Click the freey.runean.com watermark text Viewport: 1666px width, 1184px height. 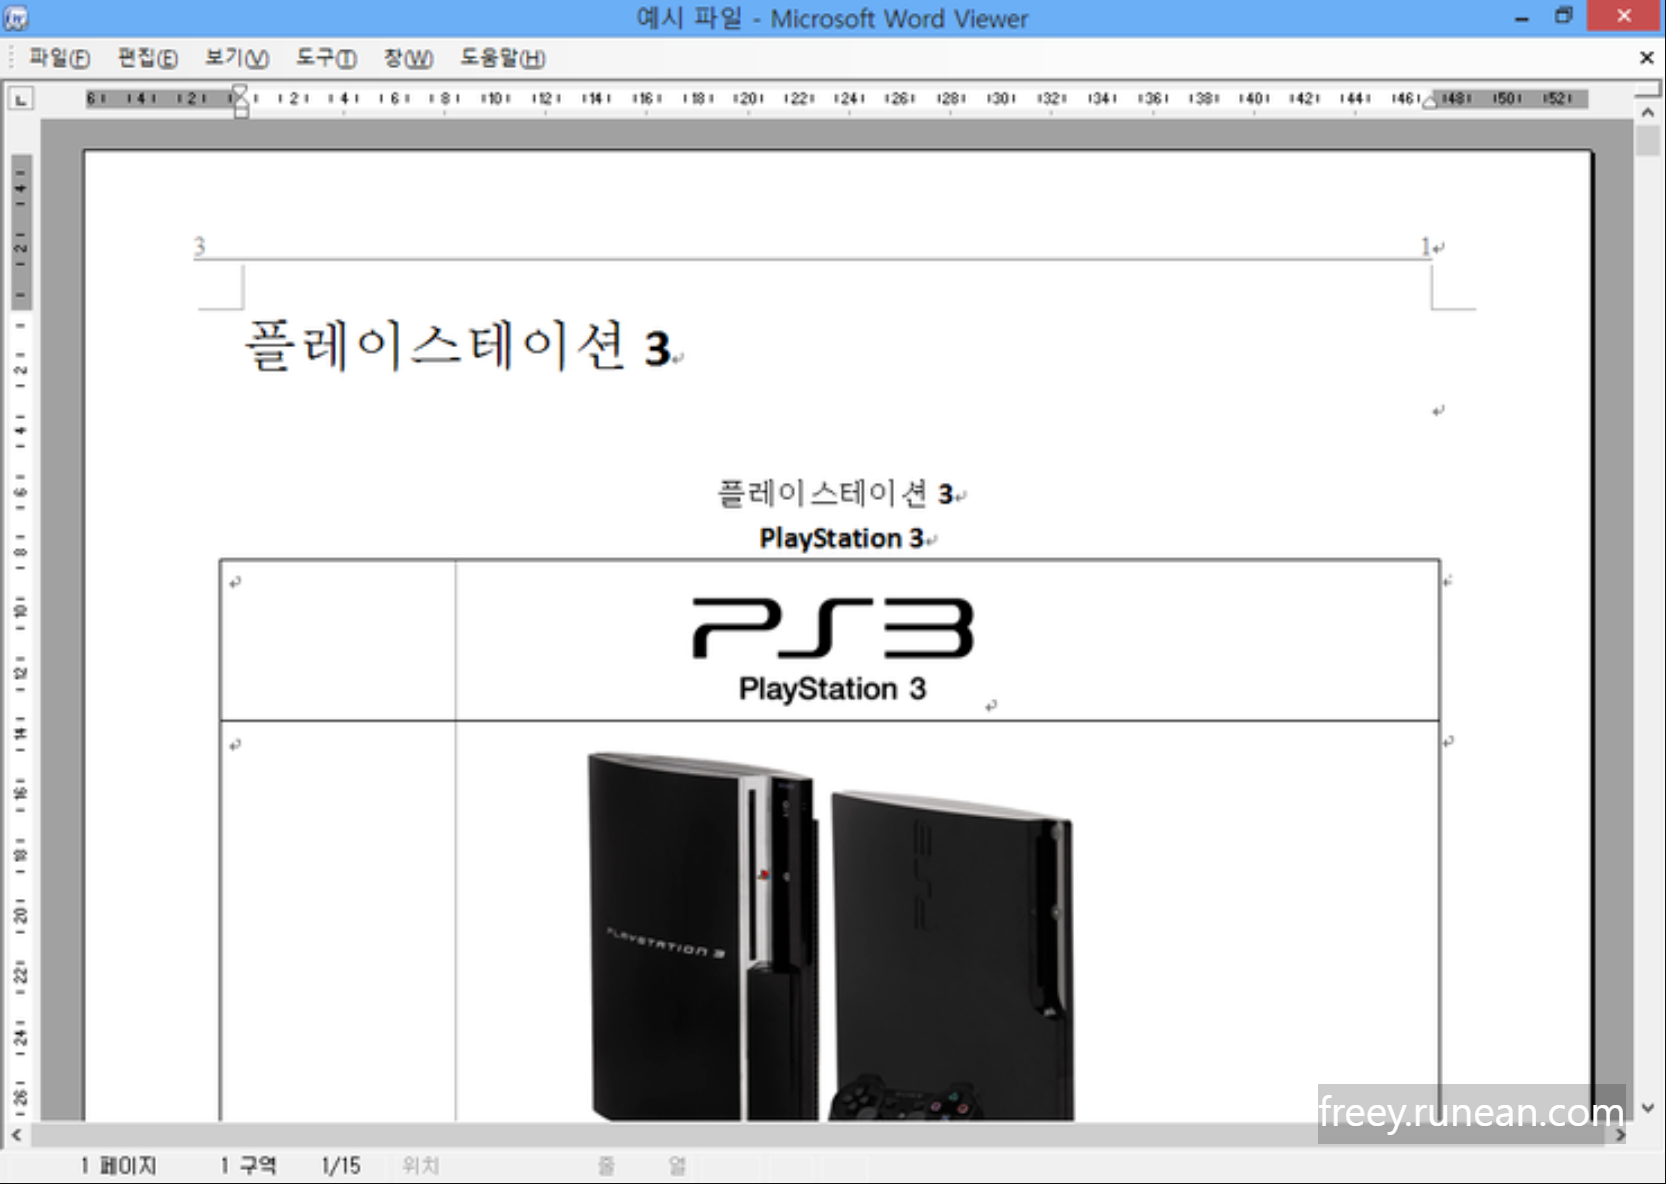point(1470,1109)
